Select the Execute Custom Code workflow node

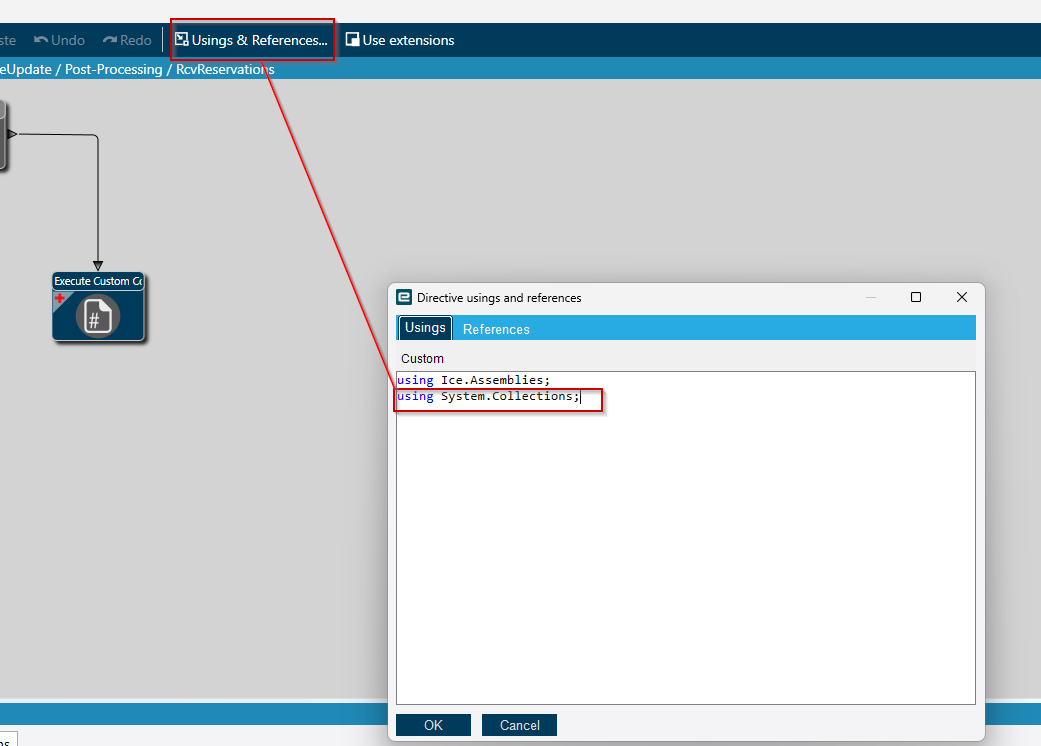(98, 307)
